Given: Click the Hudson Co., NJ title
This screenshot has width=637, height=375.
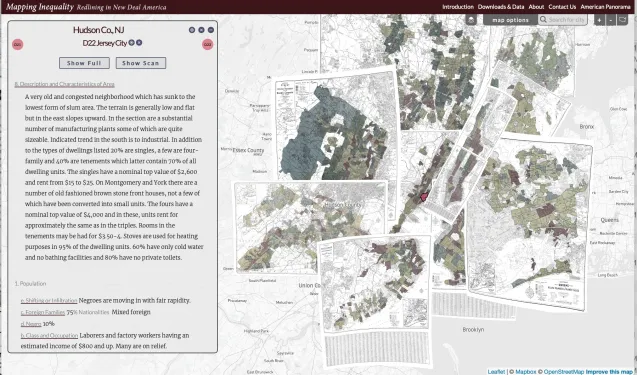Looking at the screenshot, I should (x=99, y=30).
